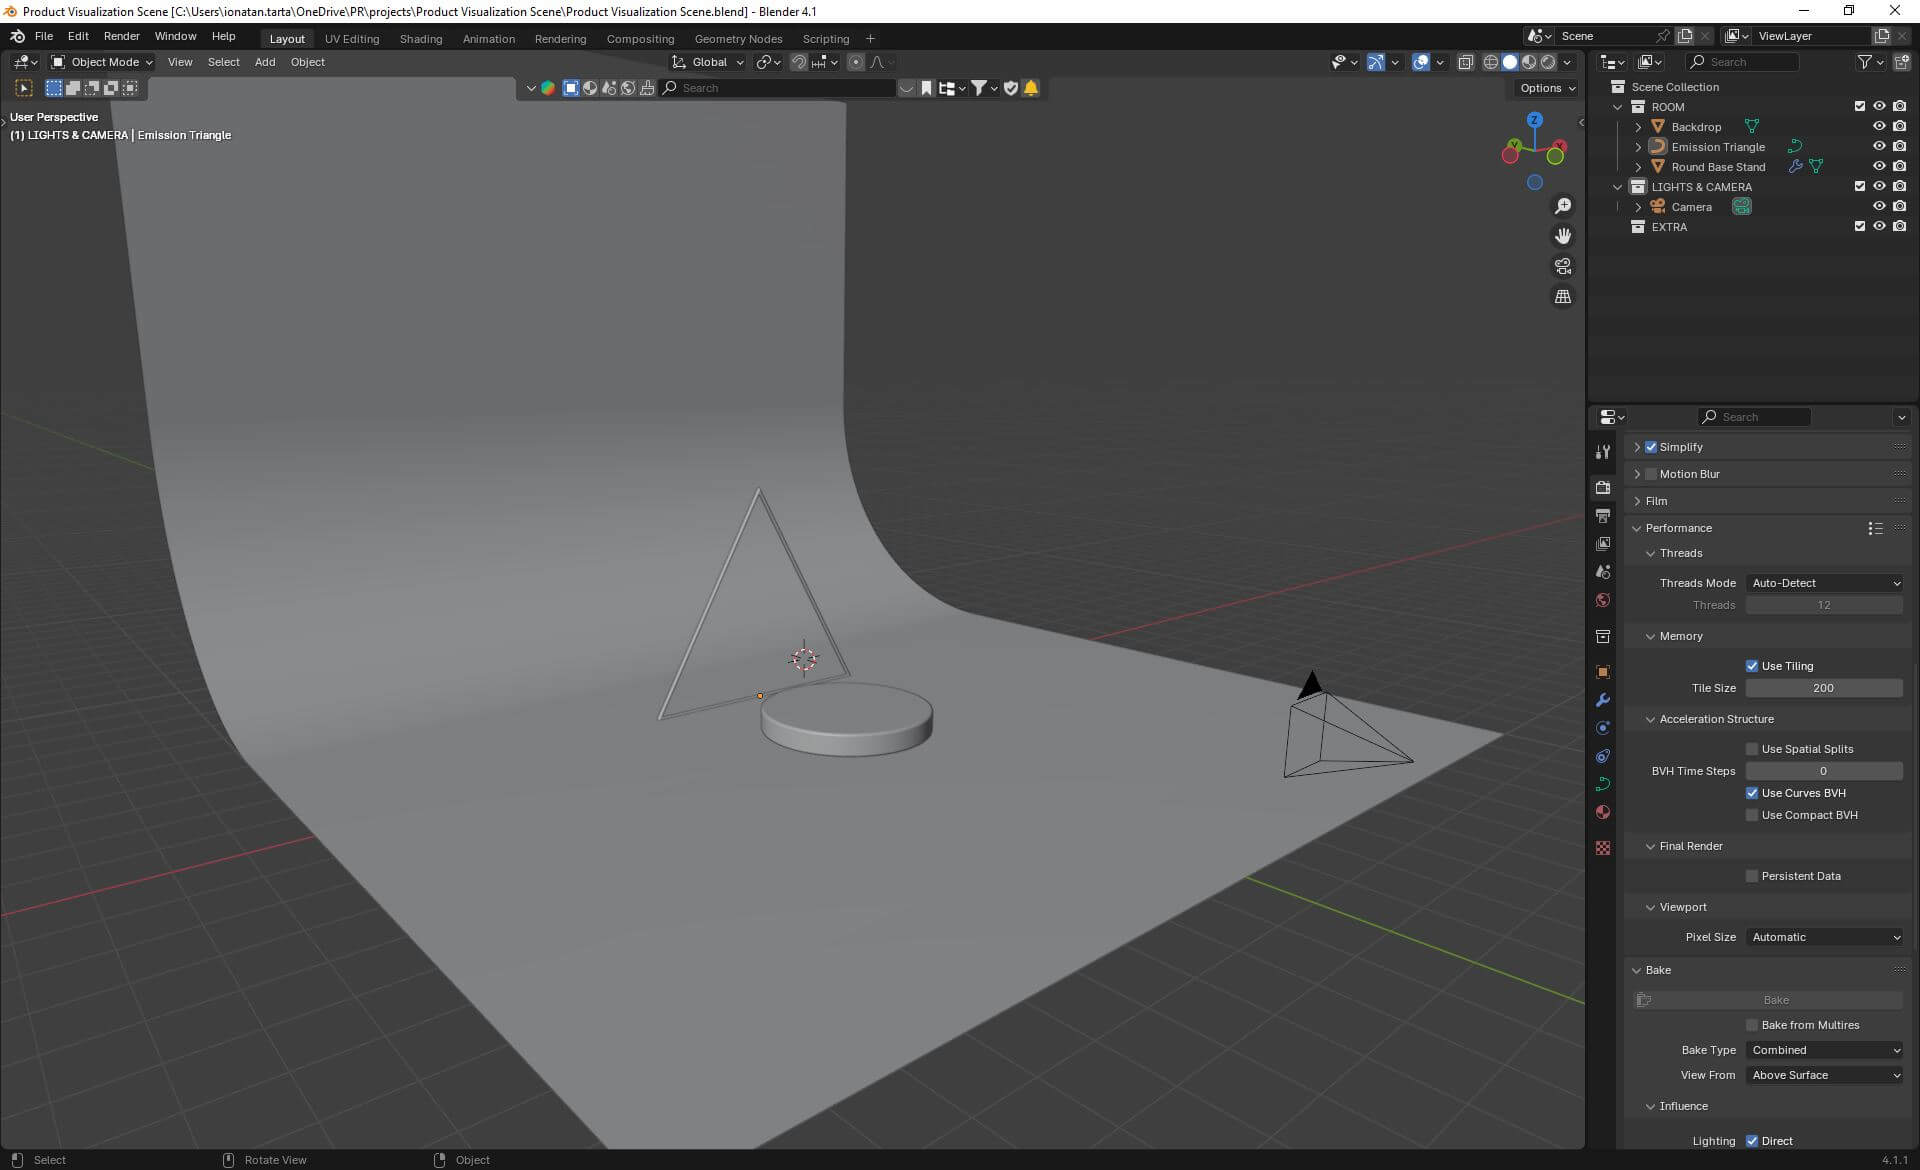Hide Emission Triangle in viewport
Image resolution: width=1920 pixels, height=1170 pixels.
pos(1879,147)
